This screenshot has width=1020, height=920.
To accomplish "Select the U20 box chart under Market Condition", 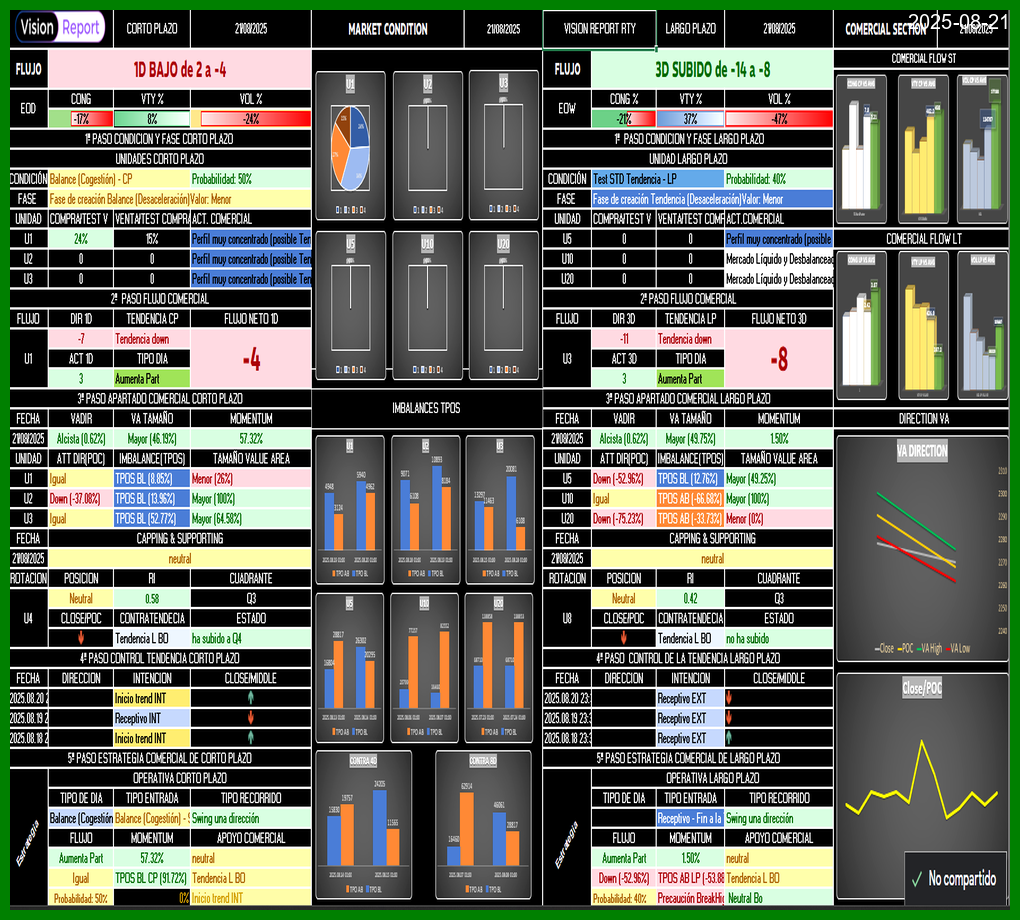I will pyautogui.click(x=503, y=305).
